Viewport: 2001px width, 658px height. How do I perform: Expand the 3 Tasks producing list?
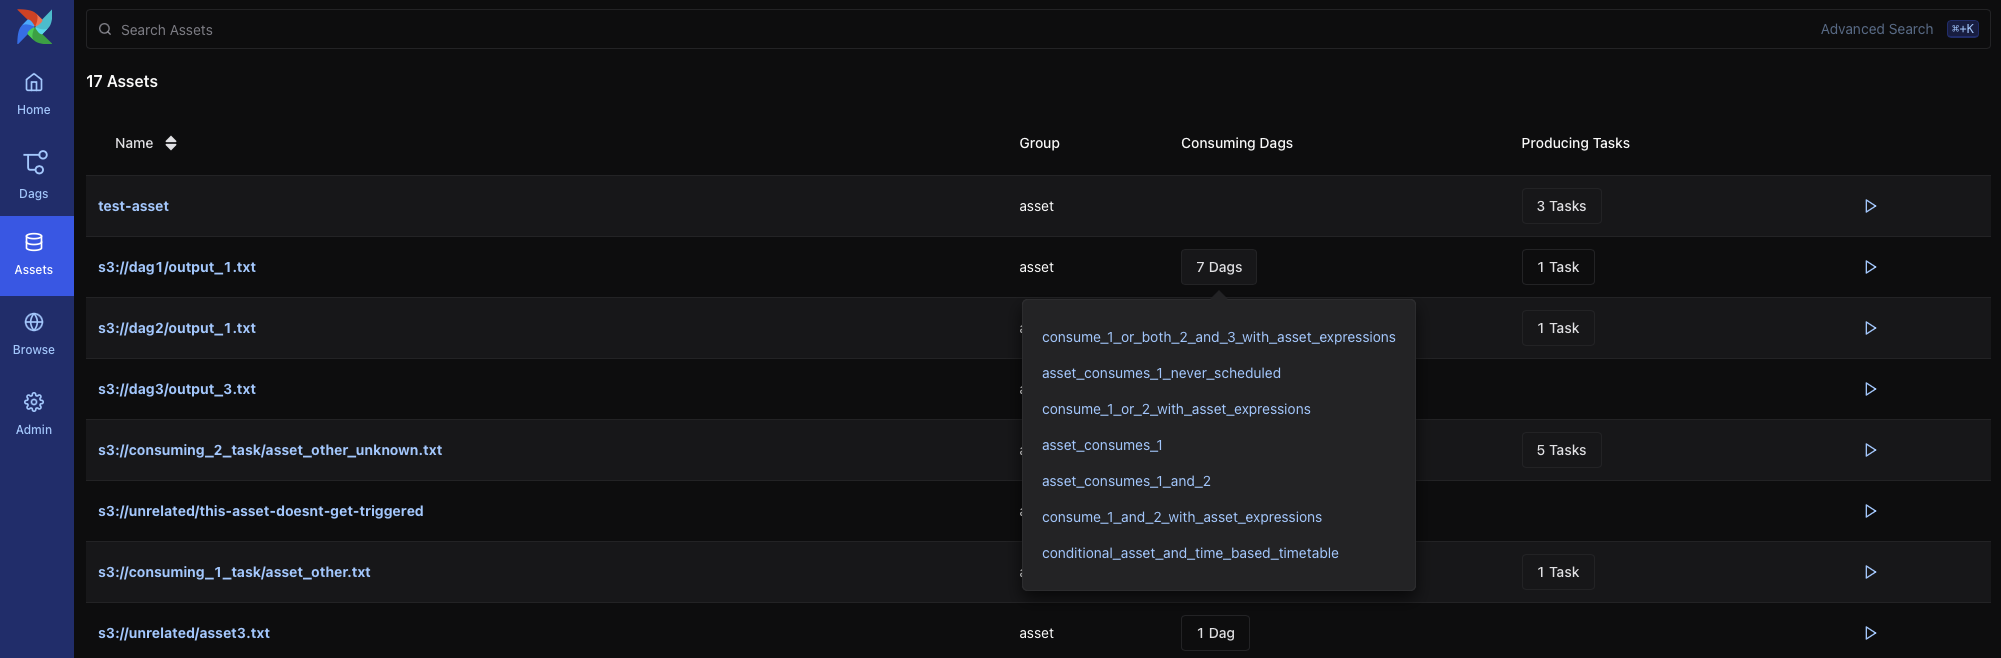tap(1560, 206)
